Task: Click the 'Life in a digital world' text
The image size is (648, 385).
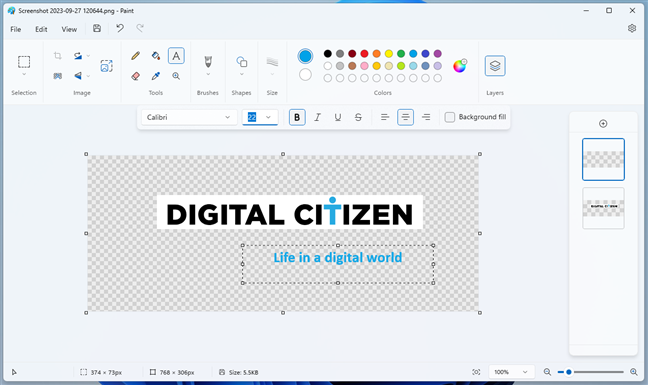Action: click(x=338, y=257)
